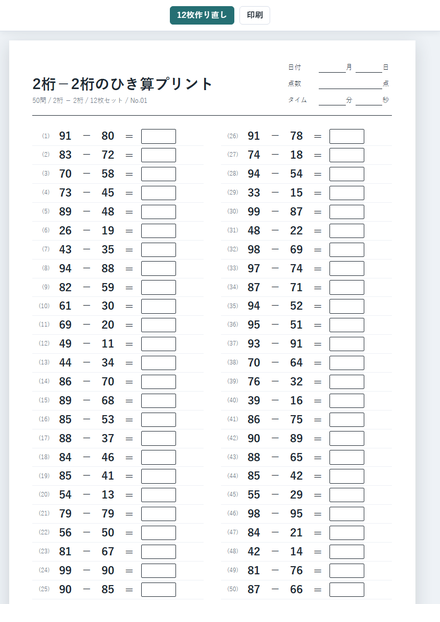Select answer box for 79 − 79
The image size is (440, 622).
coord(158,514)
